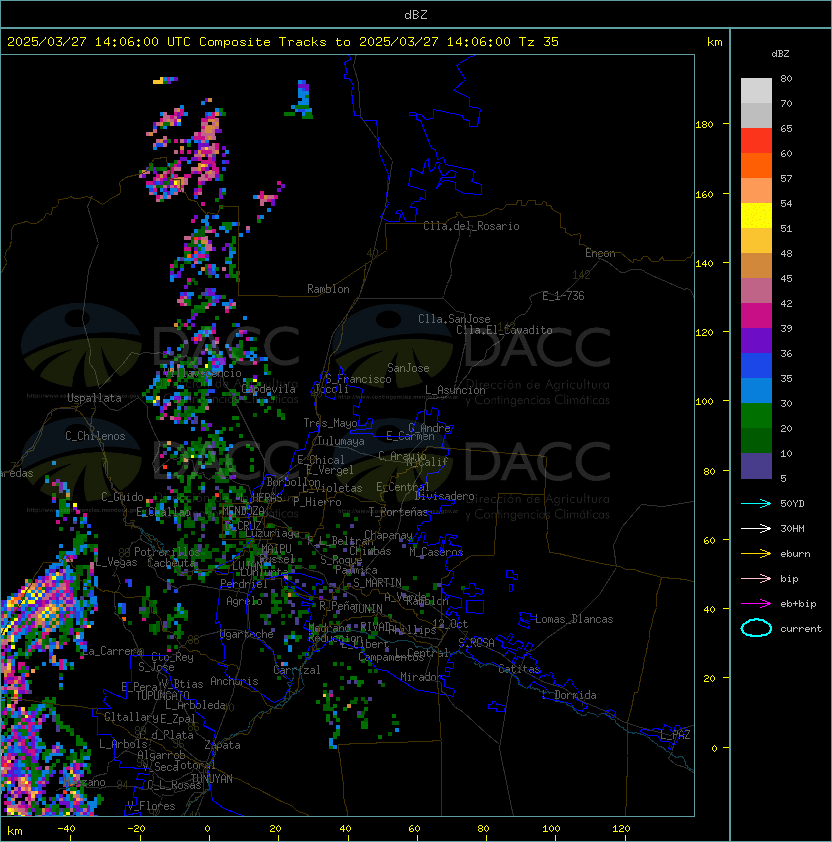The height and width of the screenshot is (842, 832).
Task: Click the L_Asuncion map label
Action: tap(455, 390)
